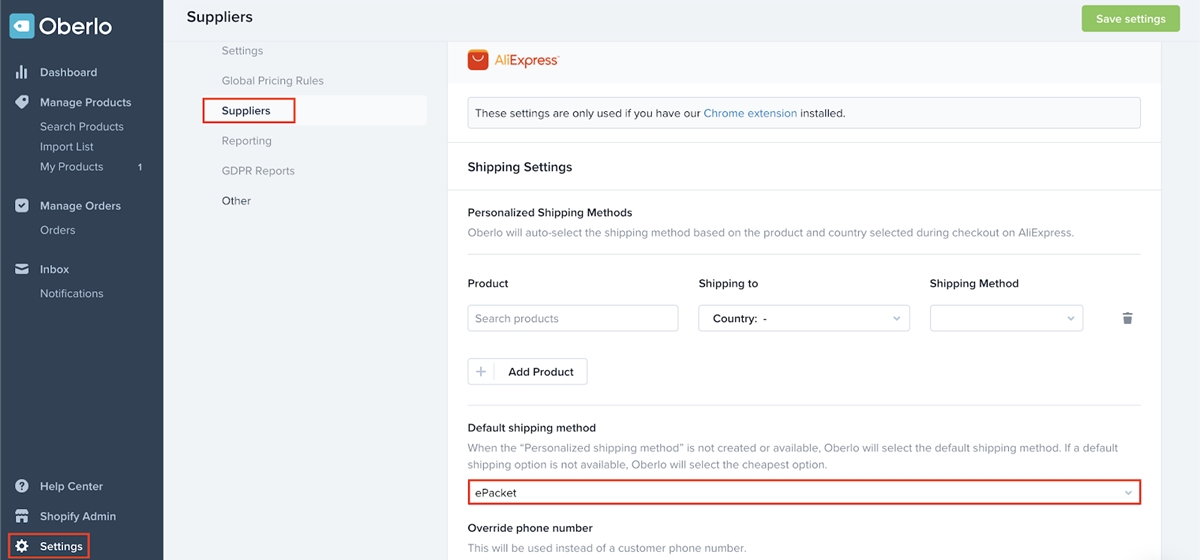Screen dimensions: 1200x560
Task: Open the Shipping to Country dropdown
Action: (x=804, y=318)
